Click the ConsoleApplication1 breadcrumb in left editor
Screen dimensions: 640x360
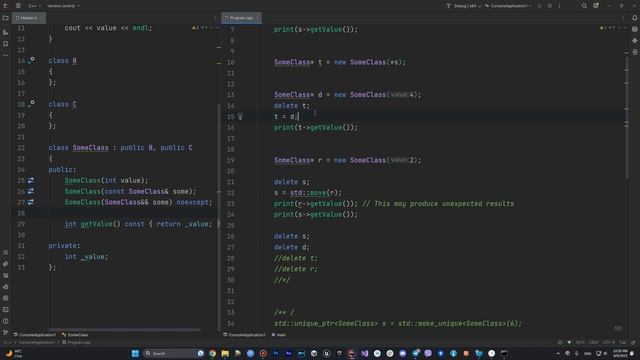click(35, 335)
